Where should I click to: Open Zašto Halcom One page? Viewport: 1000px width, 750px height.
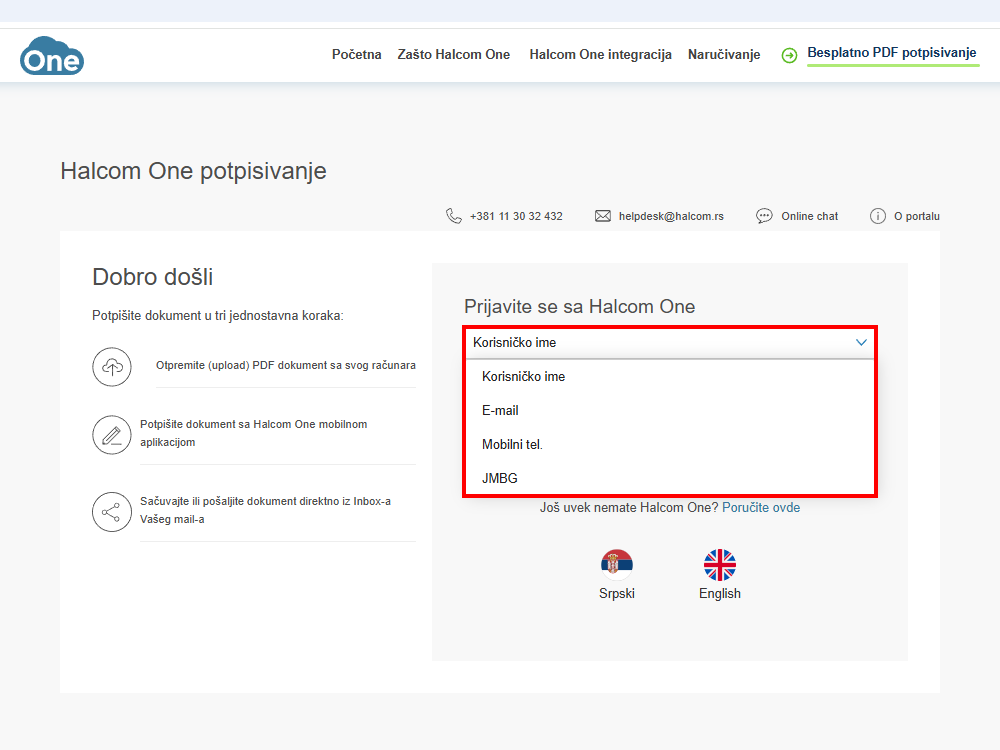[x=453, y=55]
